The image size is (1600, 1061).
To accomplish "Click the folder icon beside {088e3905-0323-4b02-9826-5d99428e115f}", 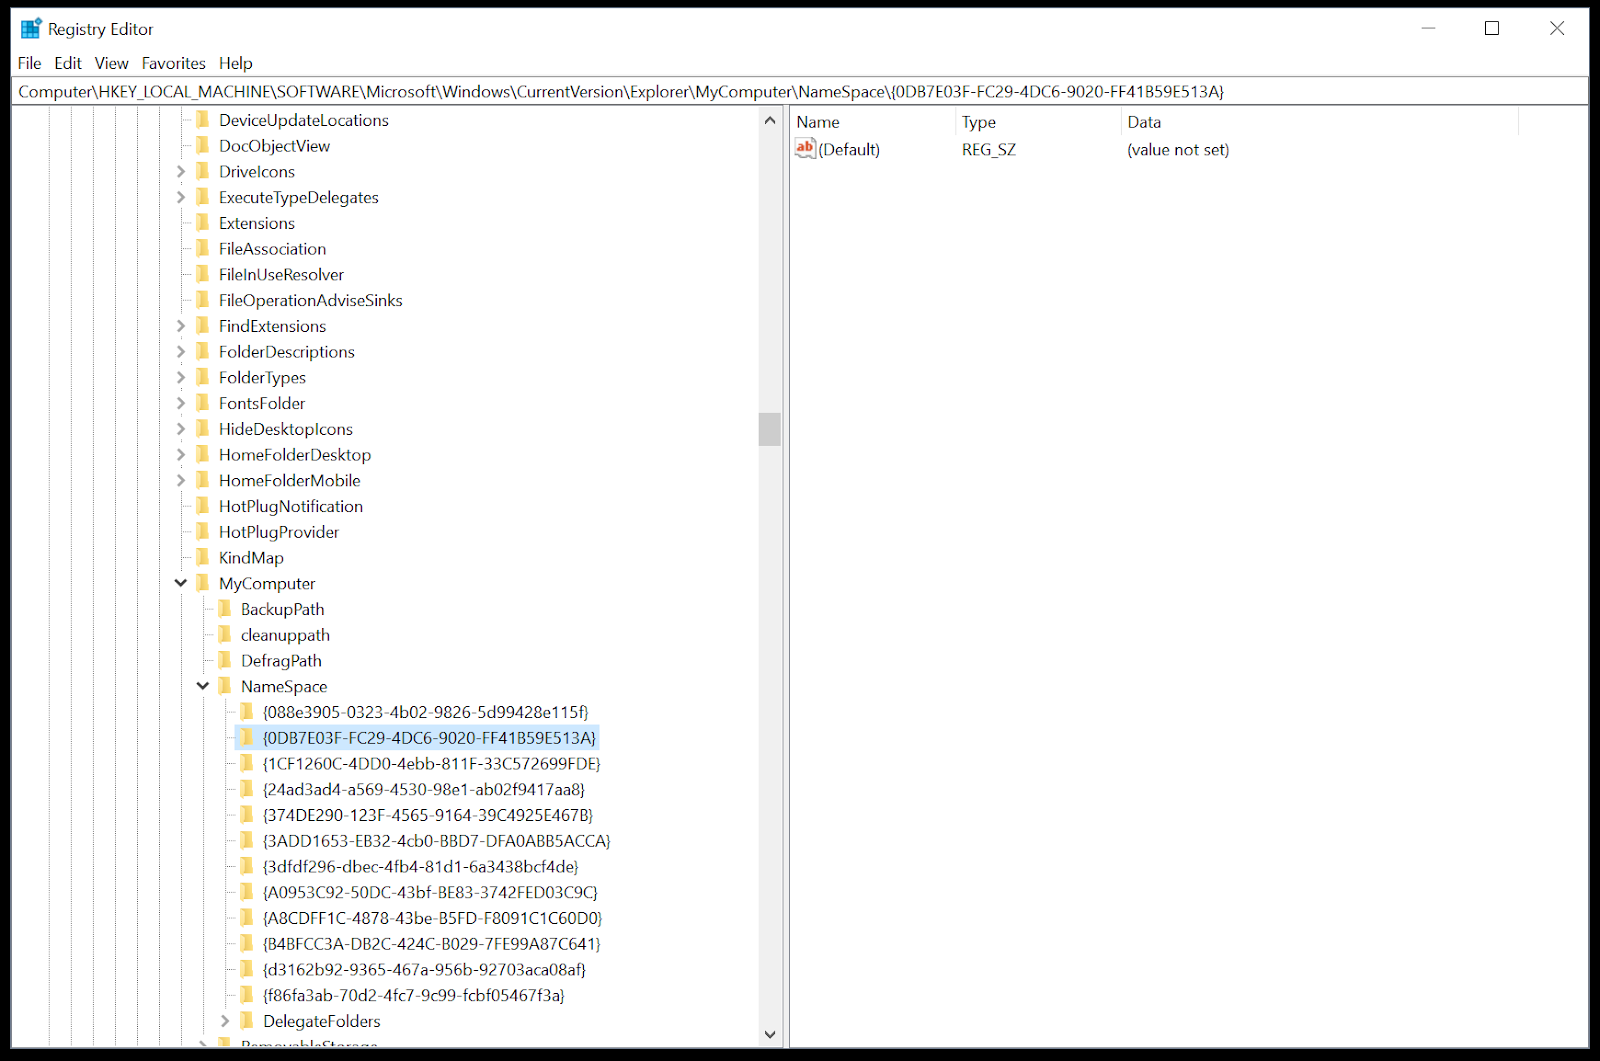I will coord(247,712).
